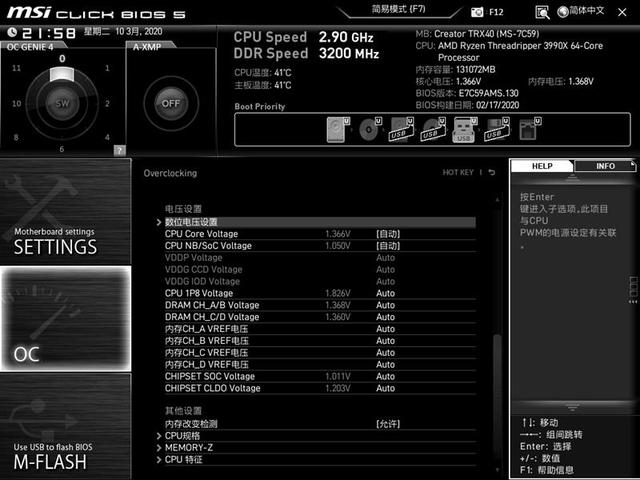Click the back arrow next to HOT KEY
Screen dimensions: 640x480
pos(492,173)
